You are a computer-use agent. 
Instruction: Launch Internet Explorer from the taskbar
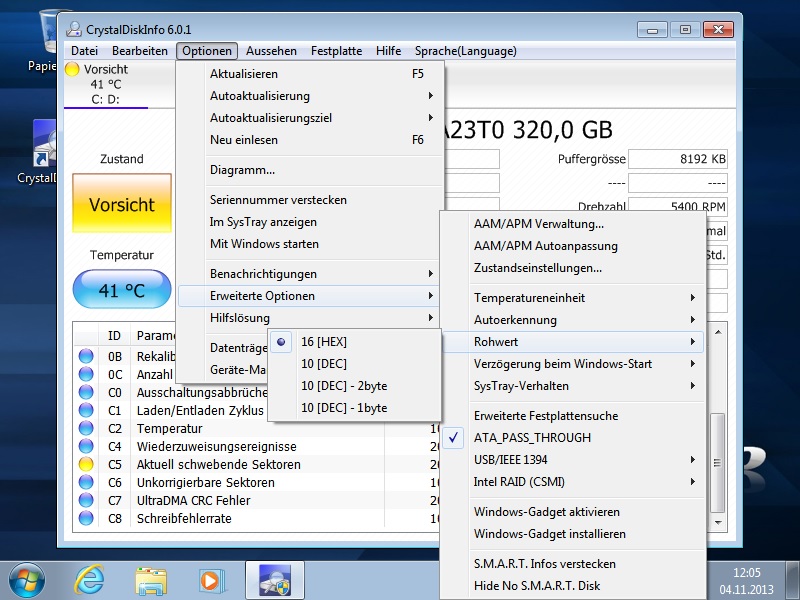[90, 581]
